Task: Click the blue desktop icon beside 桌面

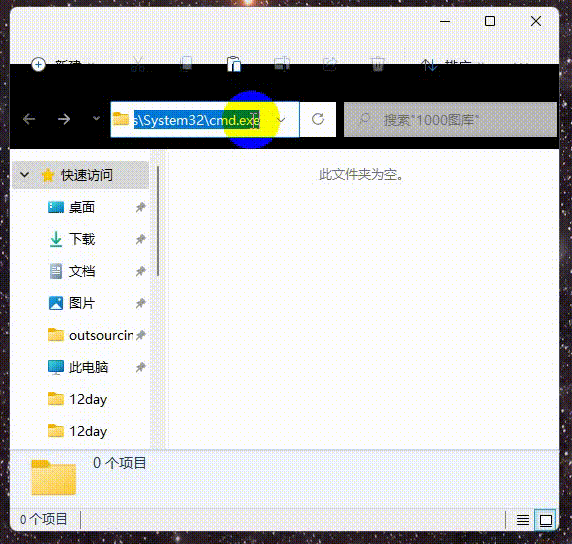Action: pos(56,207)
